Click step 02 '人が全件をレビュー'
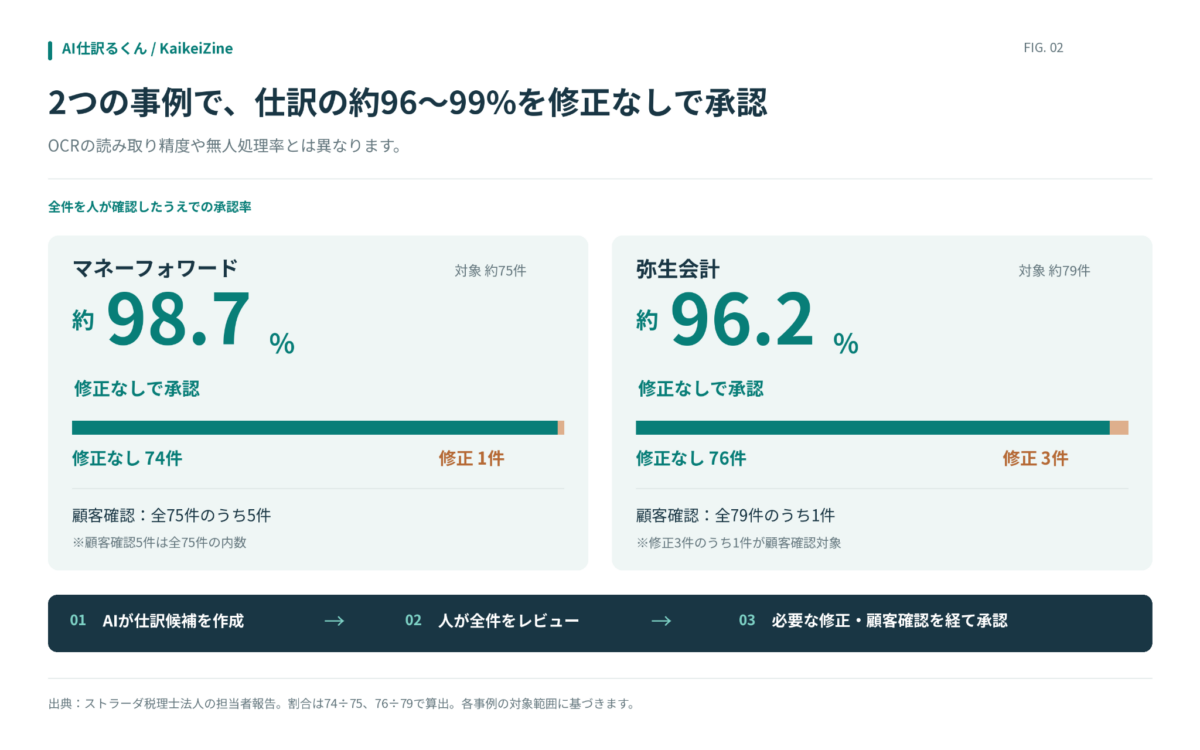Screen dimensions: 1200x750 [x=508, y=621]
